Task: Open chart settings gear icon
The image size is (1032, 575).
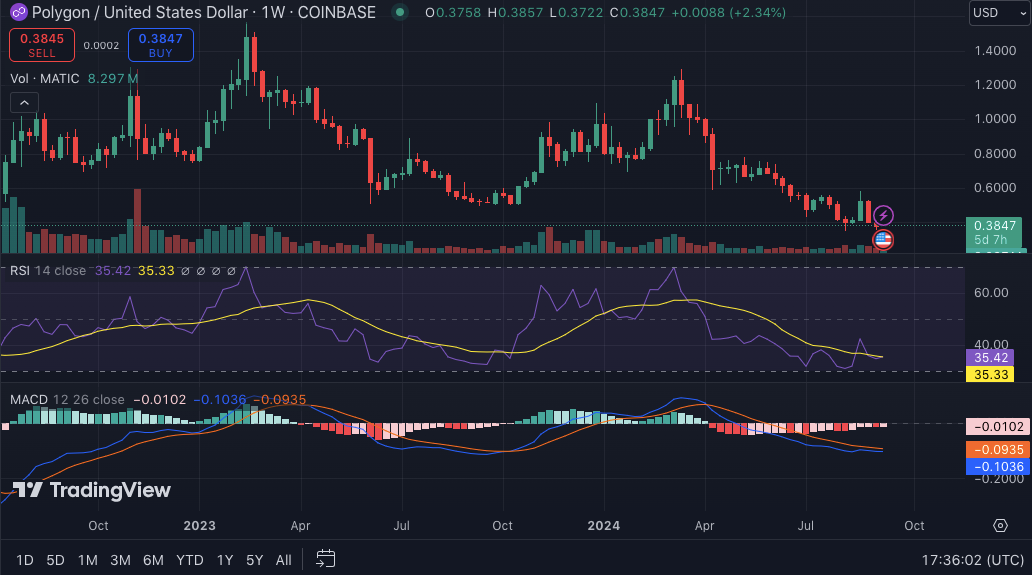Action: point(1000,525)
